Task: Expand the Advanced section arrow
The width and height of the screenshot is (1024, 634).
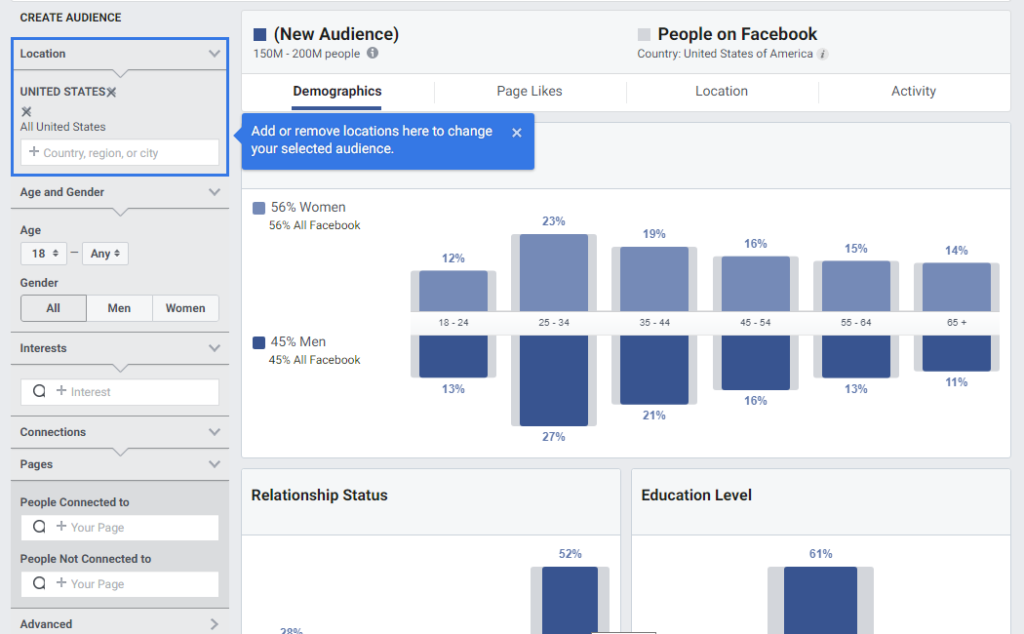Action: [214, 624]
